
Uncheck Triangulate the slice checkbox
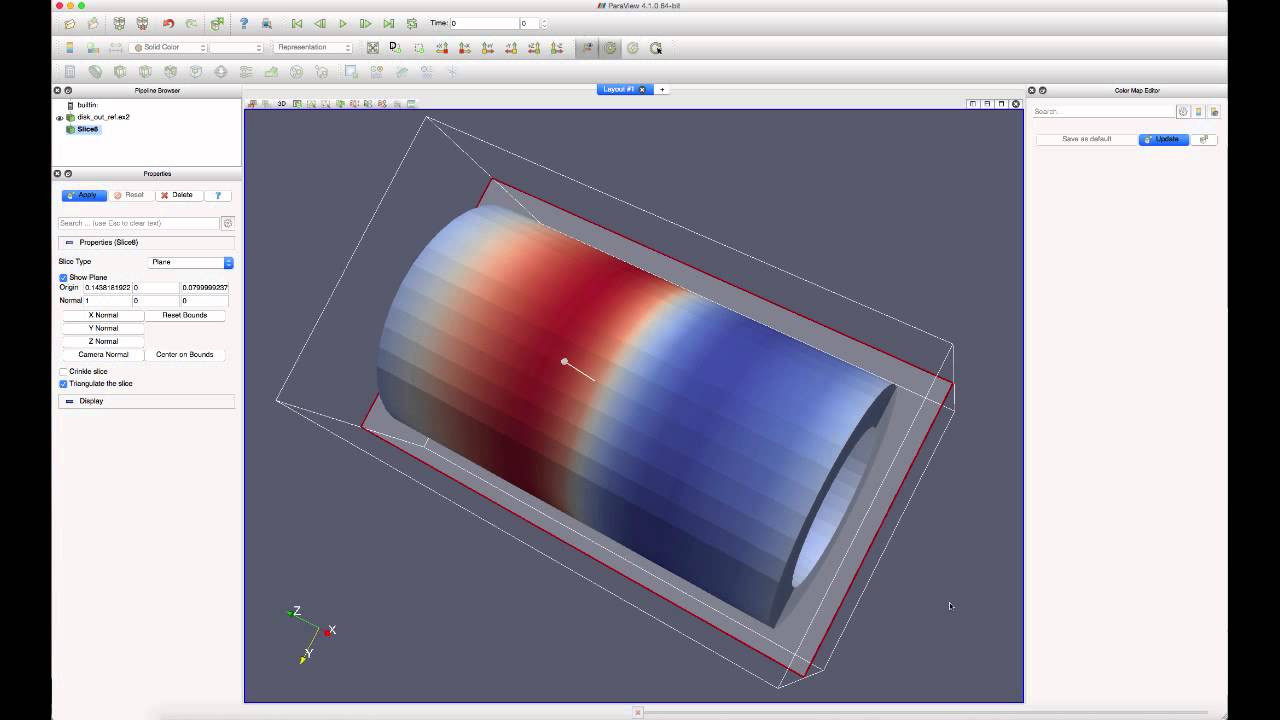[x=63, y=383]
